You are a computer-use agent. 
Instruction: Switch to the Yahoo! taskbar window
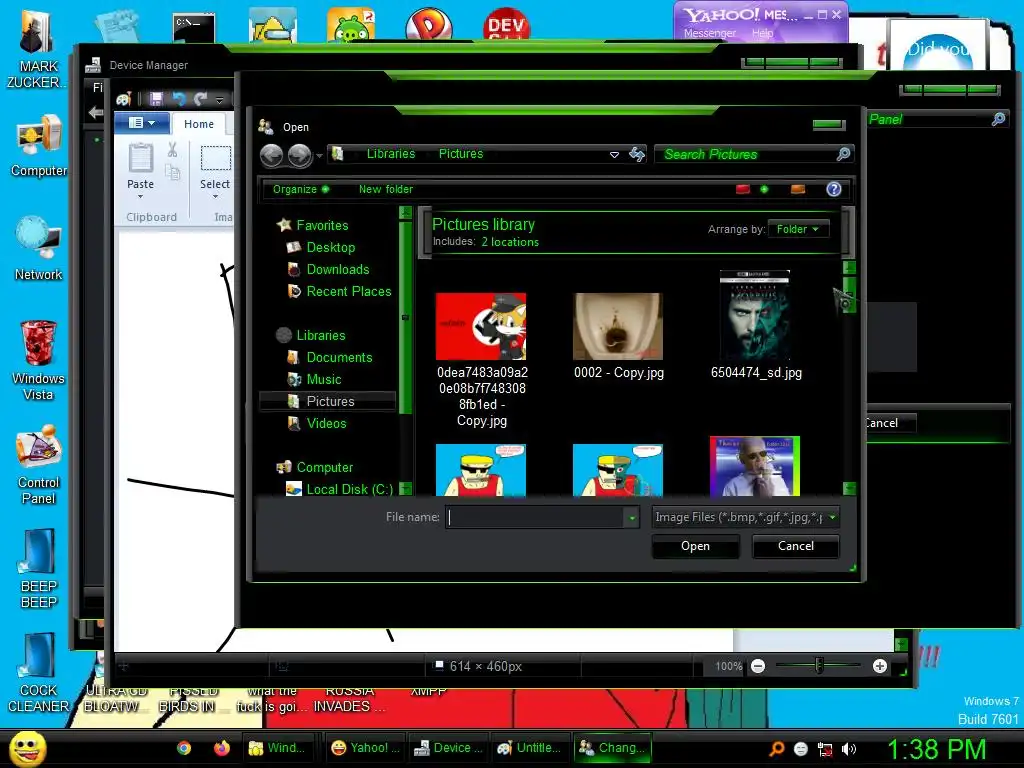pos(364,748)
